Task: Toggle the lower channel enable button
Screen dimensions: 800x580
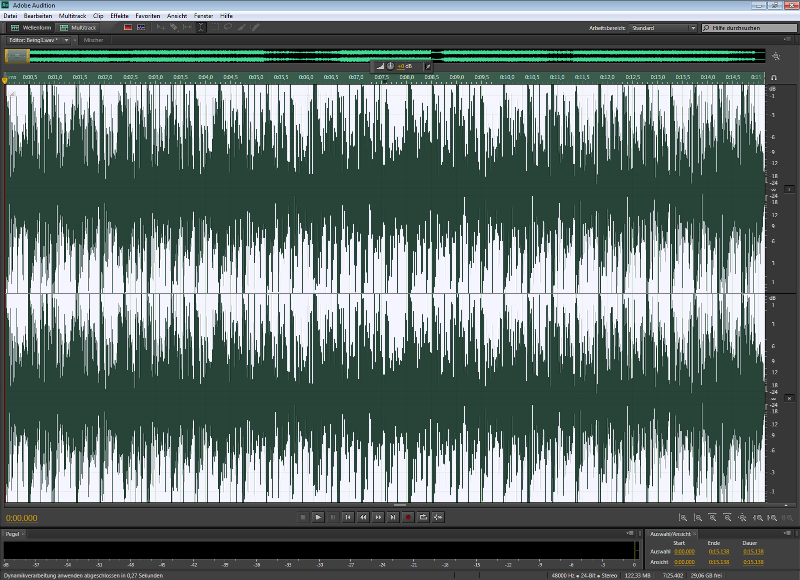Action: 789,398
